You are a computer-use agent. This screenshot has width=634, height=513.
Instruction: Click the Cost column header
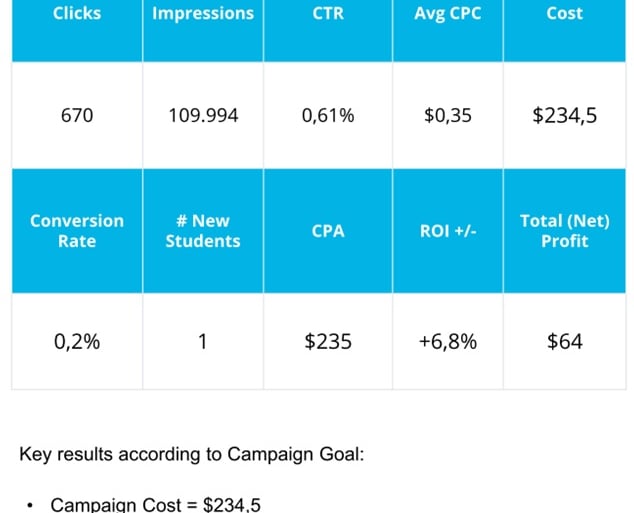[565, 14]
